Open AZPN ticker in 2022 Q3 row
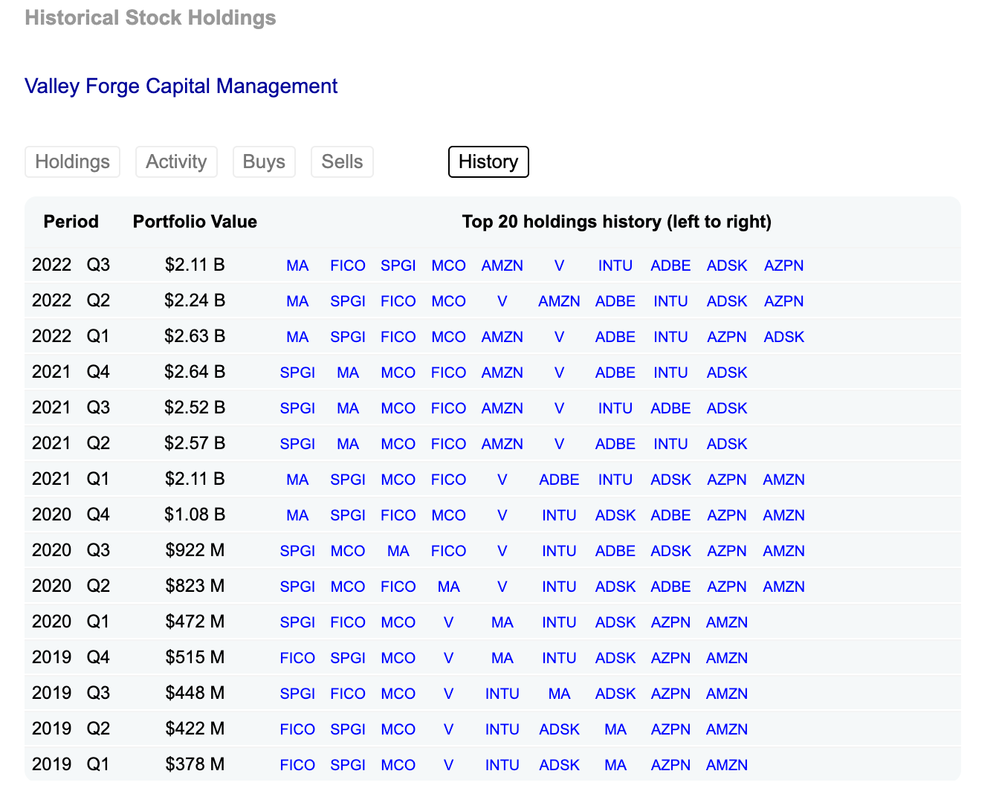Viewport: 999px width, 812px height. [783, 266]
